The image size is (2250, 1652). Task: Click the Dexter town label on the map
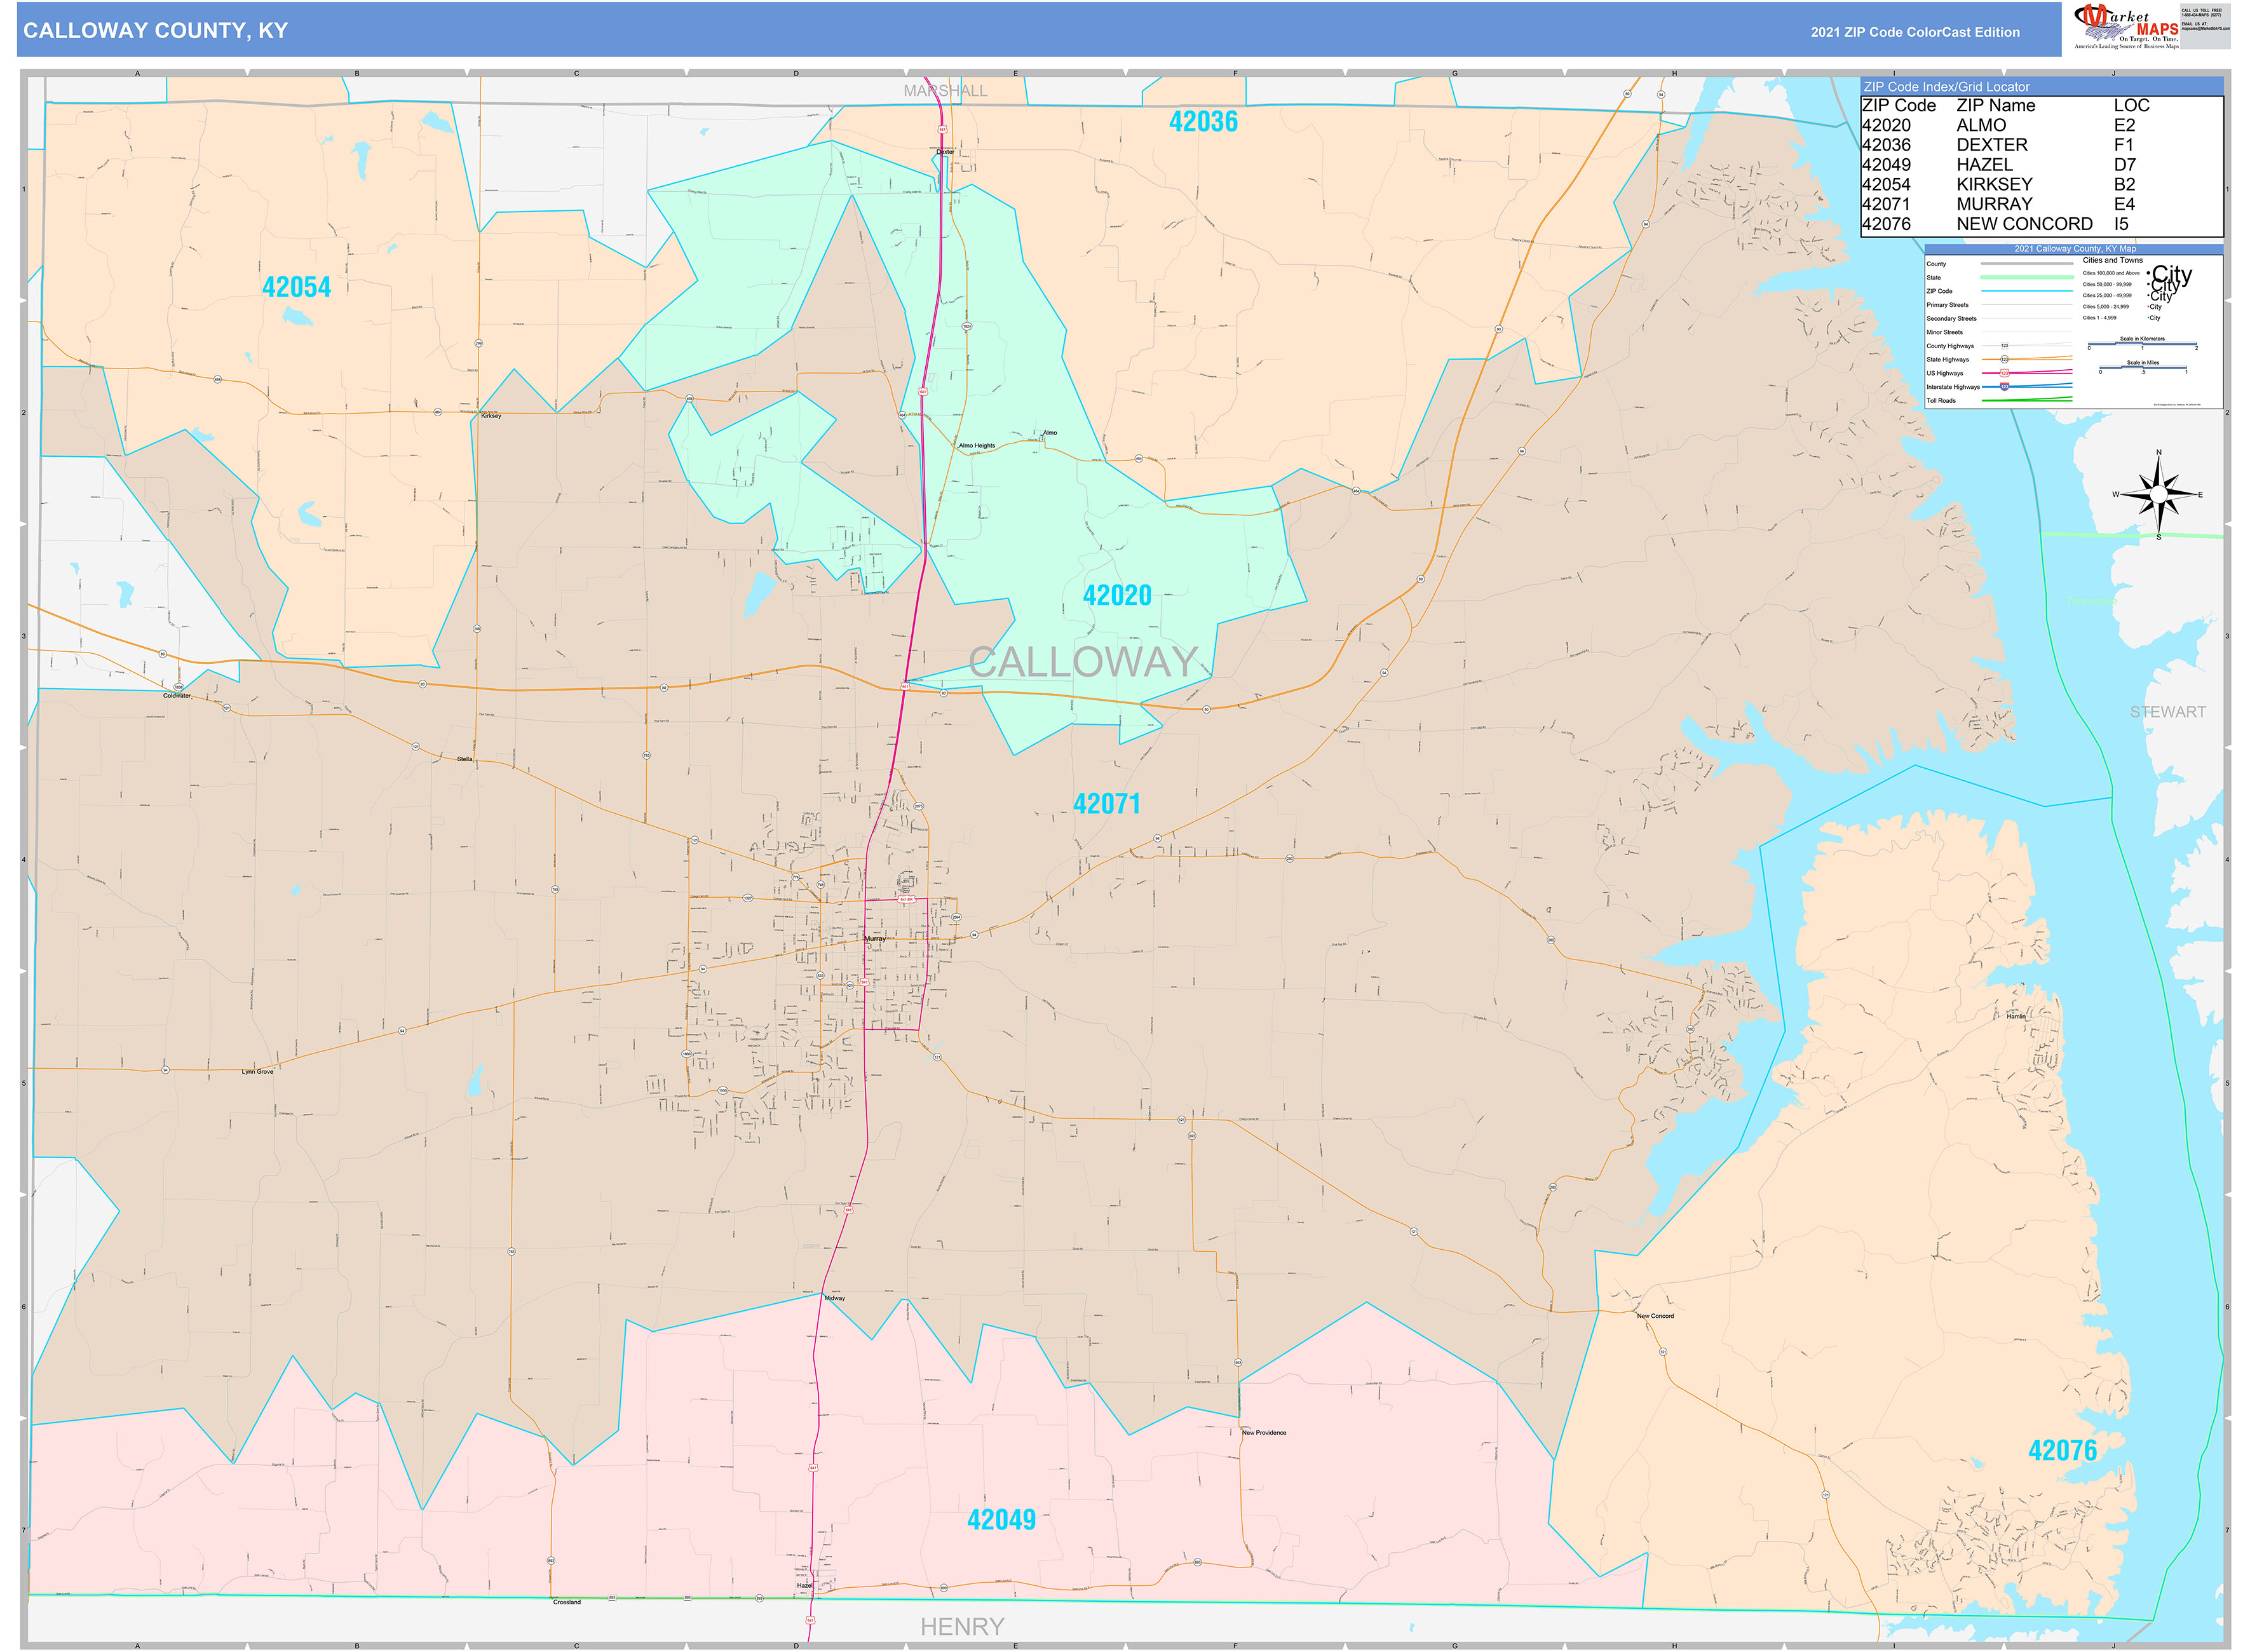(x=945, y=152)
